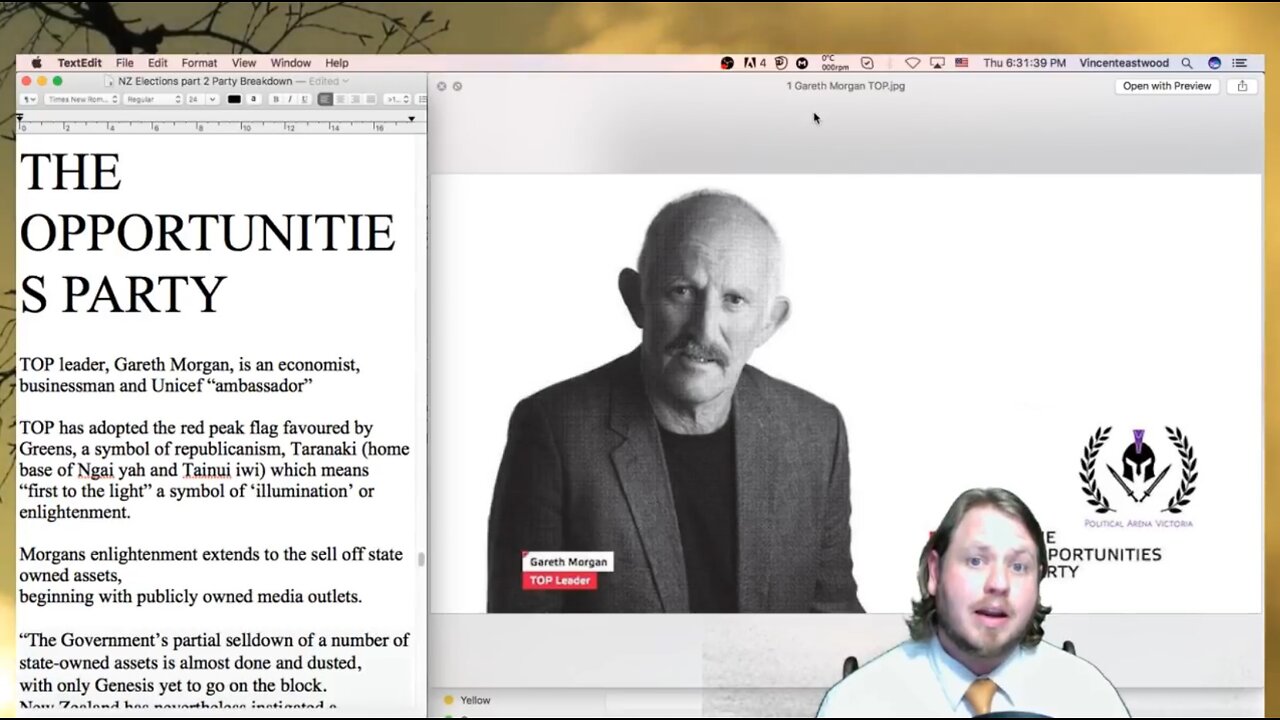Click the Gareth Morgan name label on image
Screen dimensions: 1280x720
tap(568, 562)
